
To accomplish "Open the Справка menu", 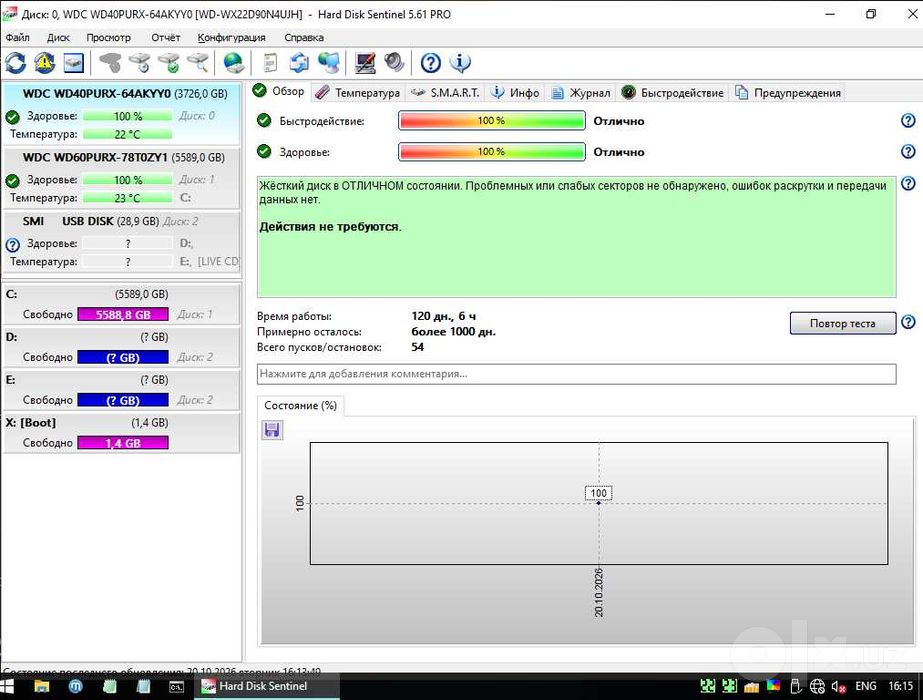I will [x=304, y=37].
